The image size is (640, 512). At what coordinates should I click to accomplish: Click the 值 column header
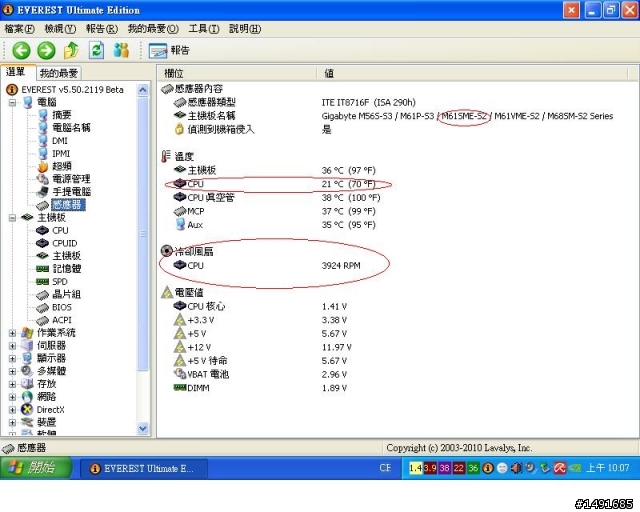(x=472, y=73)
